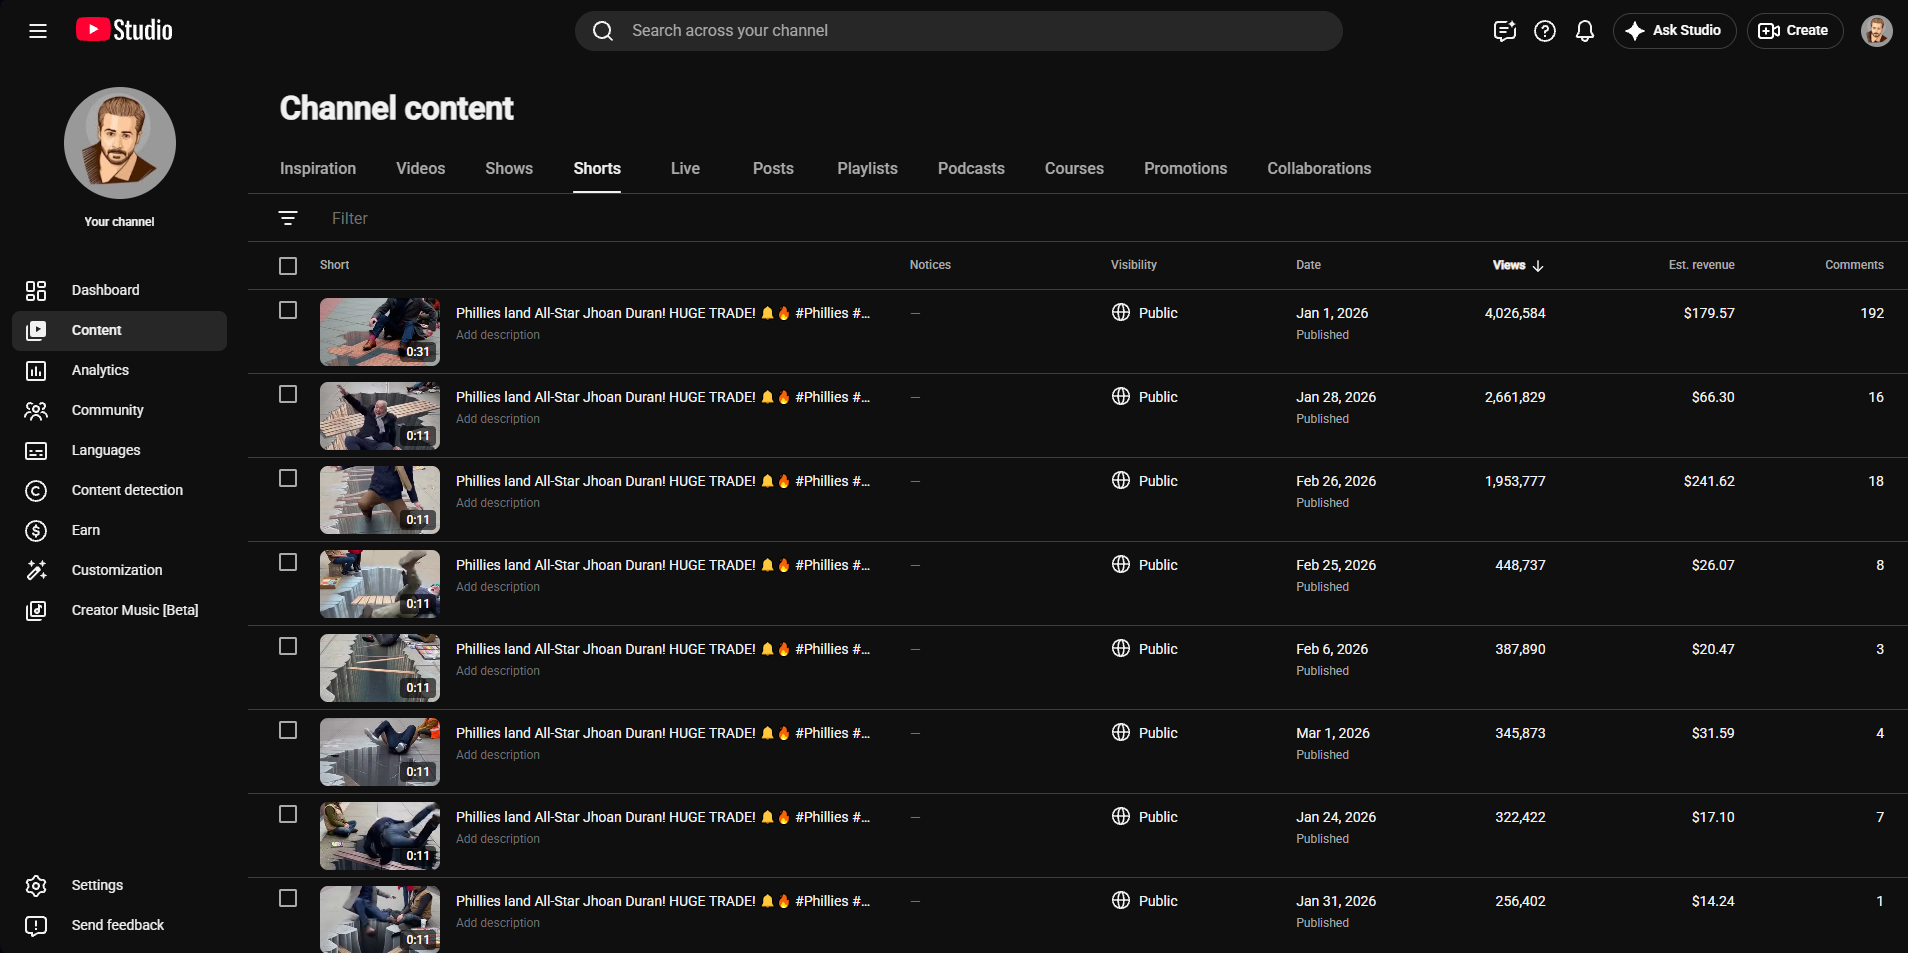Click the Earn dollar icon
This screenshot has width=1908, height=953.
pos(36,530)
